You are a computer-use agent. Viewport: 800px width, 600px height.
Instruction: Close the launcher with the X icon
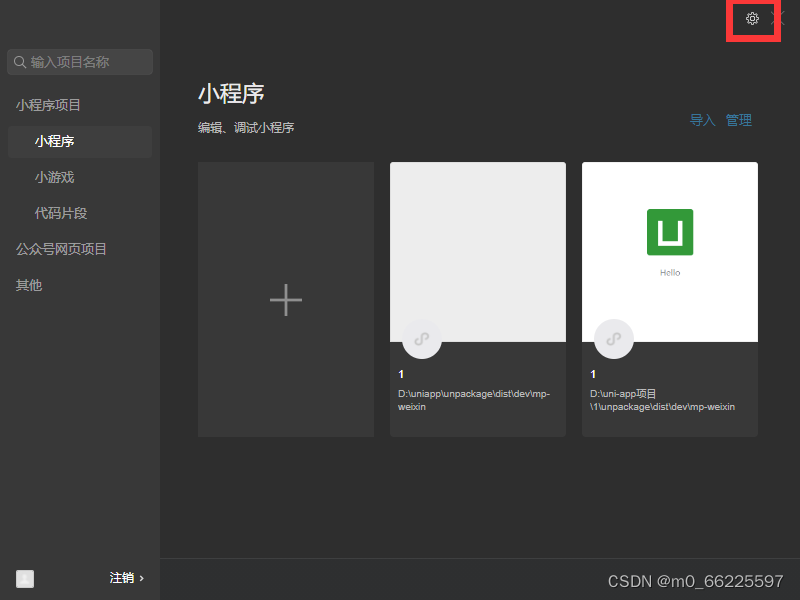click(779, 19)
